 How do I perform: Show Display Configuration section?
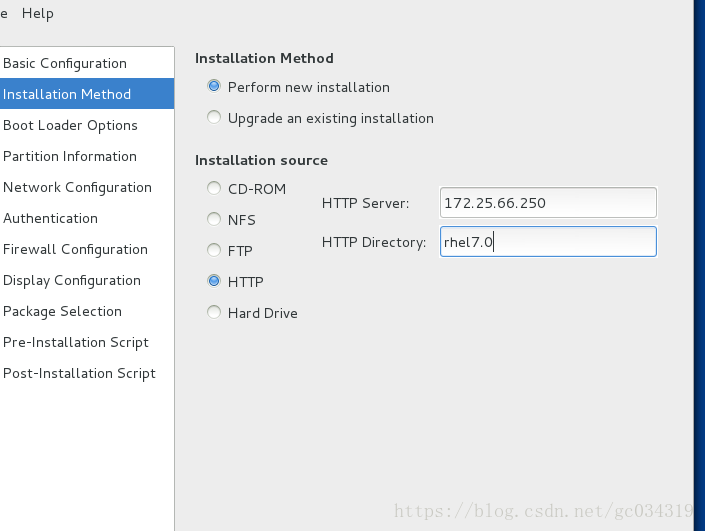coord(72,280)
